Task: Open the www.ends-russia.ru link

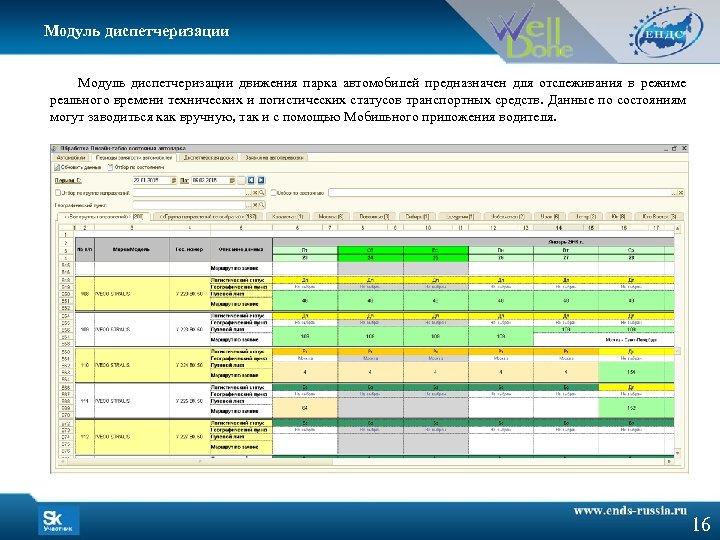Action: point(630,510)
